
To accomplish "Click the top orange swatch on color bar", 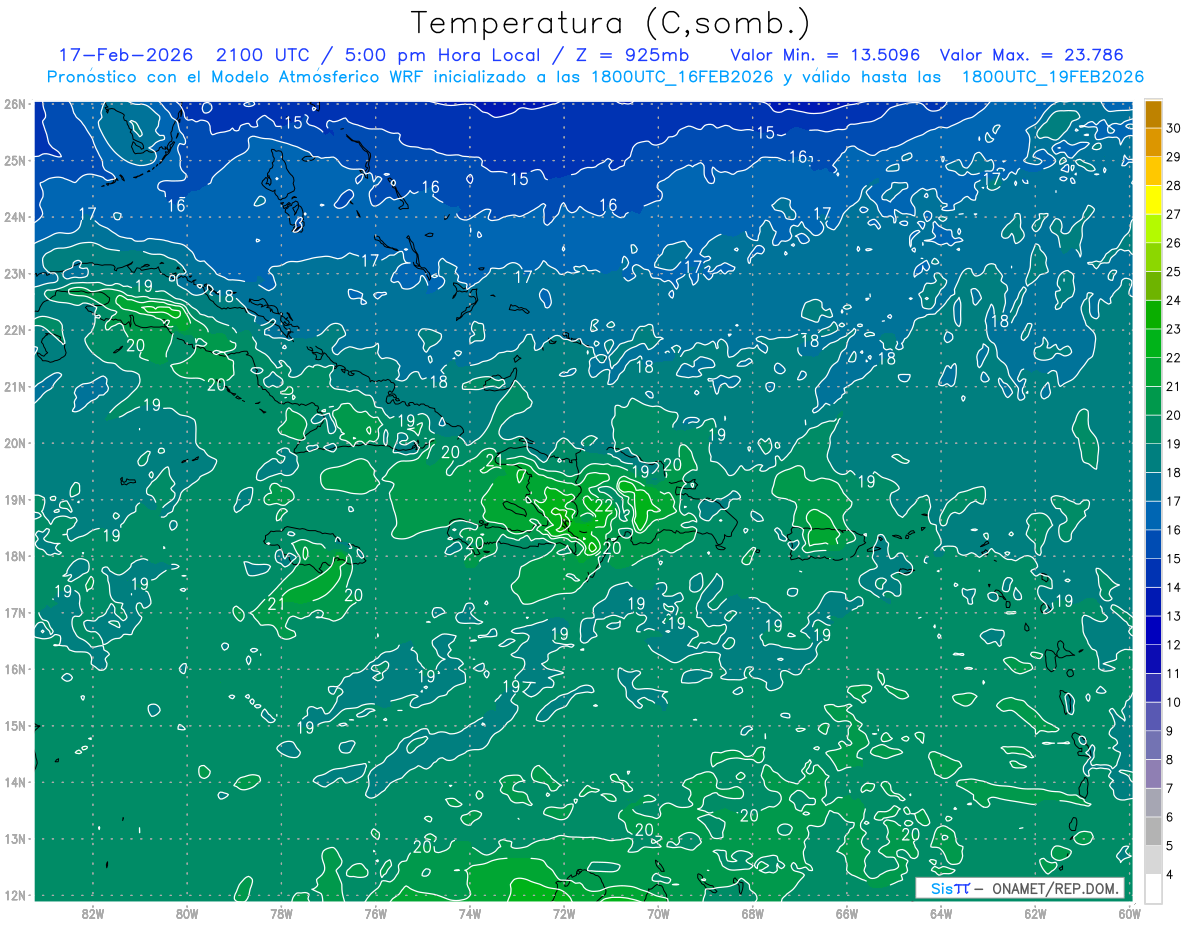I will point(1153,114).
